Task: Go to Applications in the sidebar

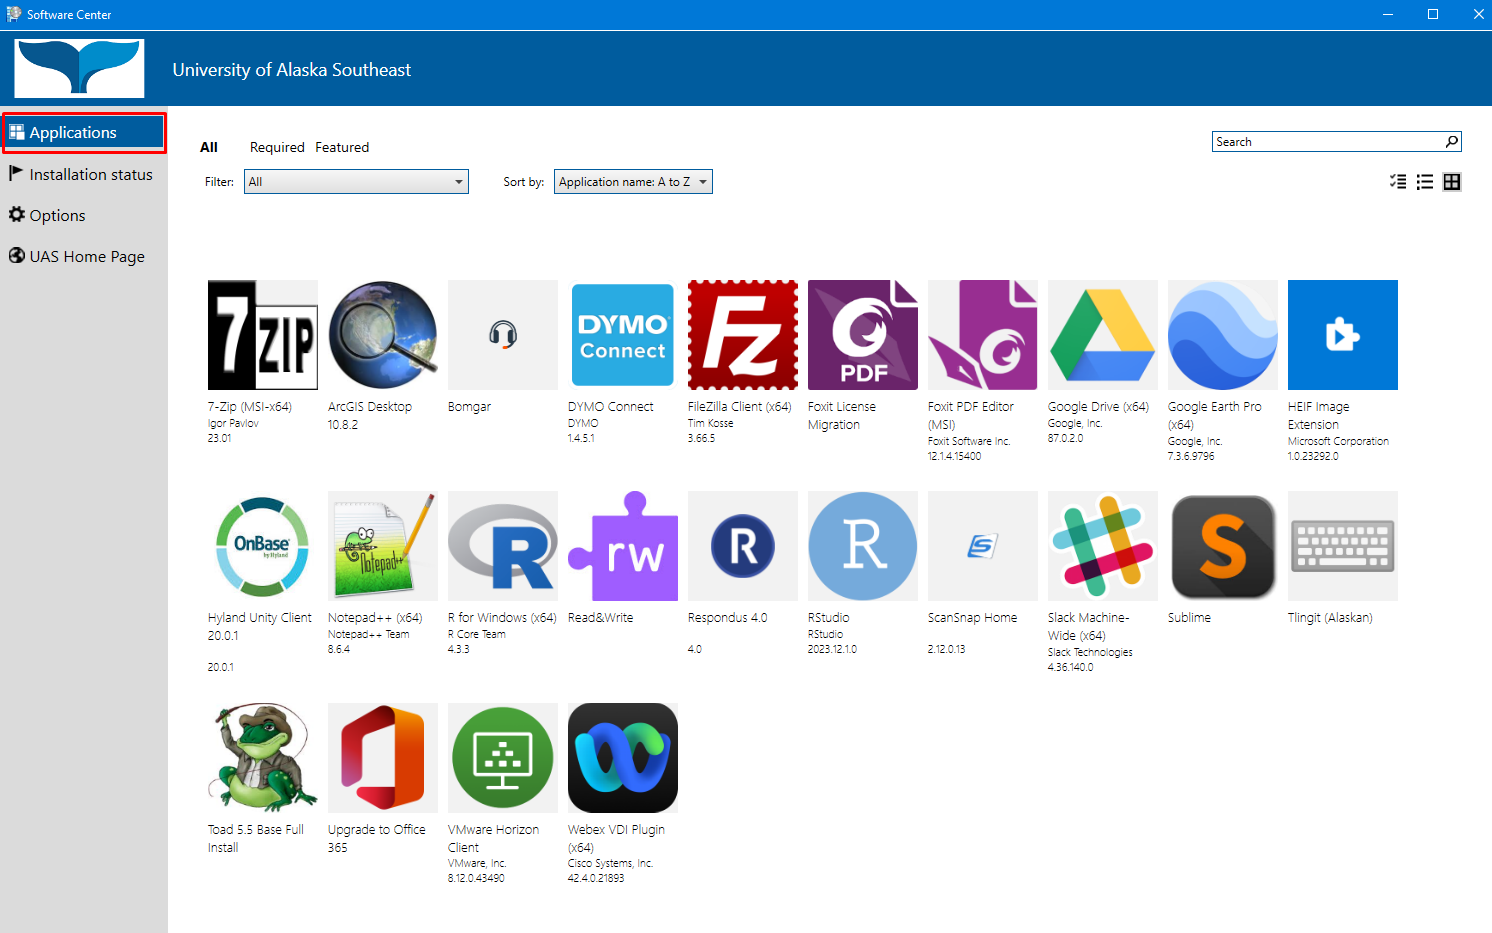Action: pos(84,133)
